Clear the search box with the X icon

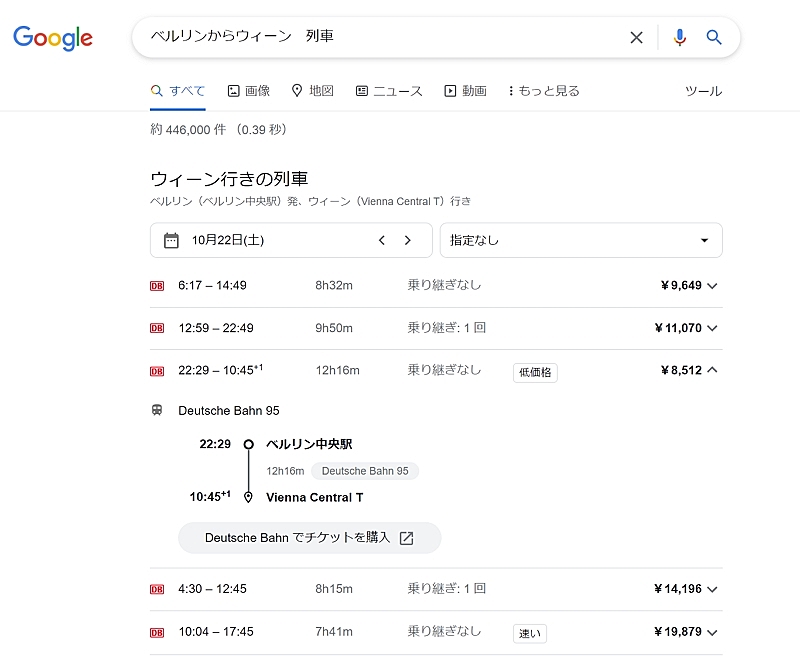[x=636, y=37]
